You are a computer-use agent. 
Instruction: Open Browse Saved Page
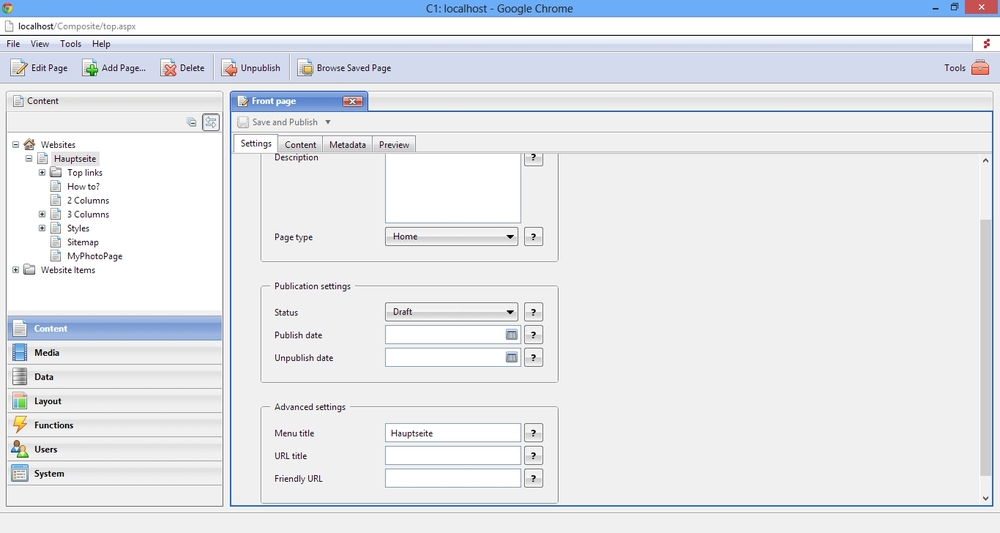tap(344, 68)
